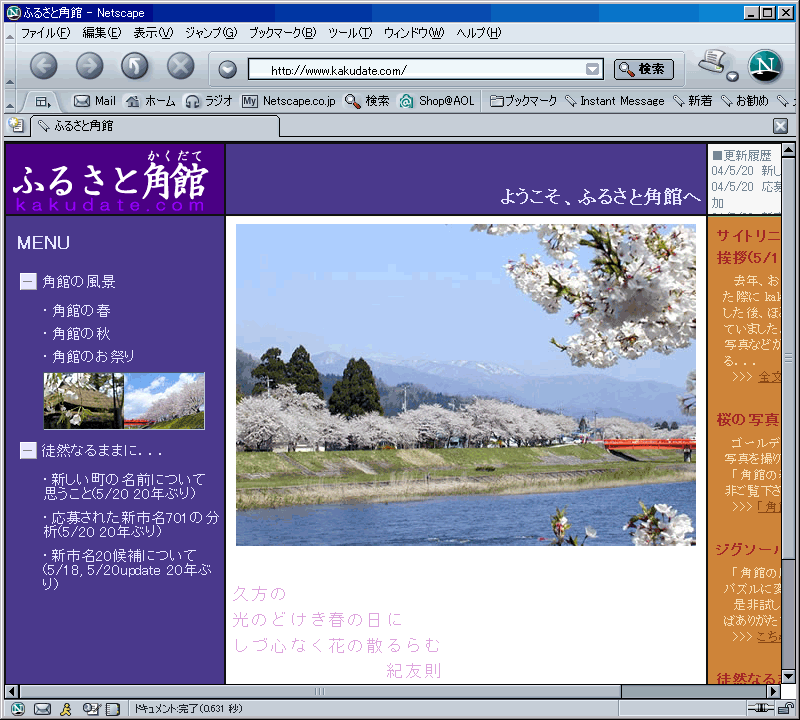This screenshot has height=720, width=800.
Task: Click the 検索 magnifier in the personal toolbar
Action: click(x=367, y=101)
